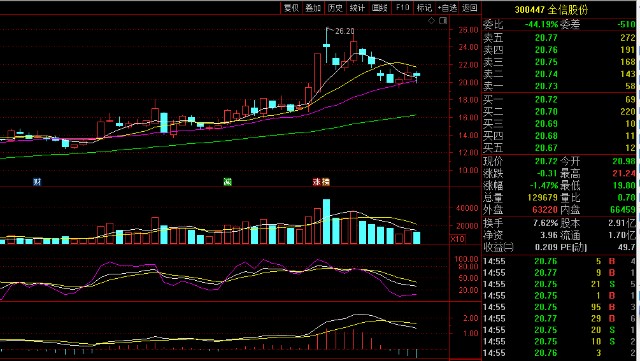Add stock with +自选 button
Screen dimensions: 640x361
pos(447,8)
